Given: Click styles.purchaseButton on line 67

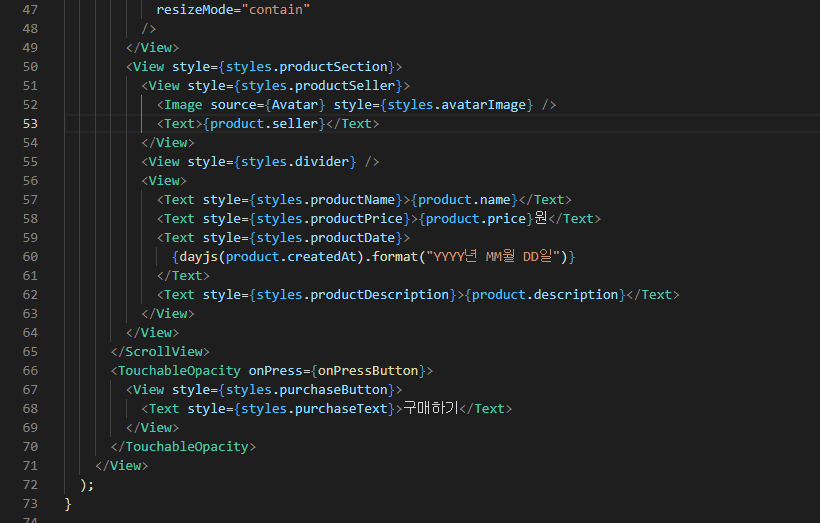Looking at the screenshot, I should pos(307,390).
